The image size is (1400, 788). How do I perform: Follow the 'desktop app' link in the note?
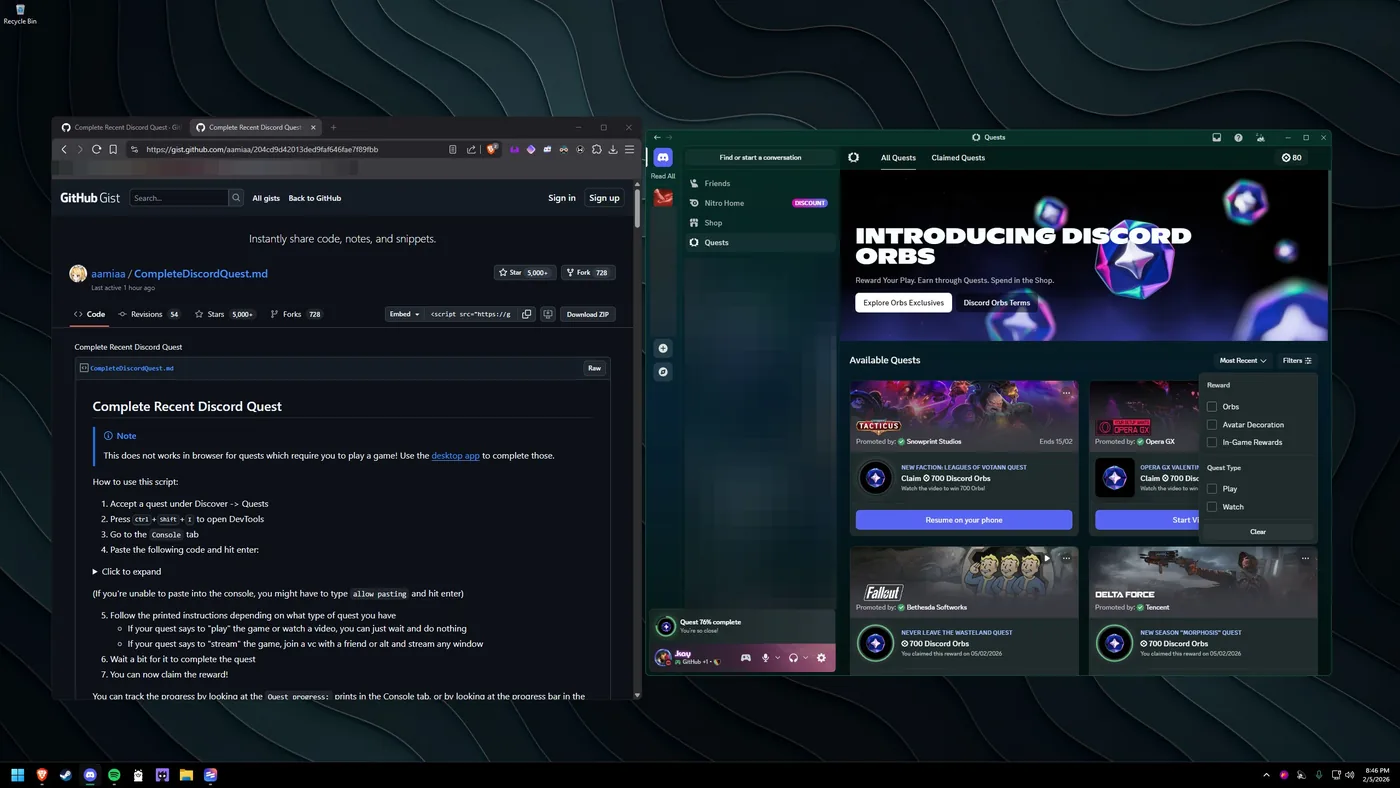(455, 456)
